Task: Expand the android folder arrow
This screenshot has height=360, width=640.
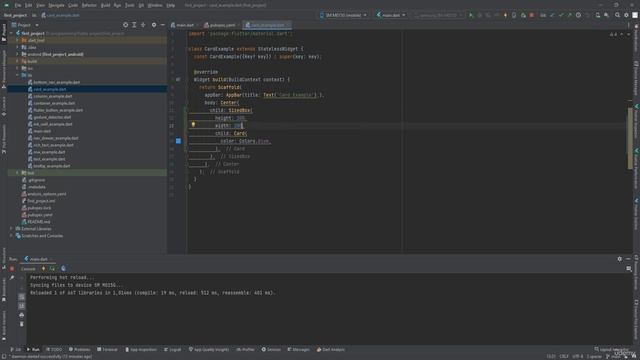Action: click(x=17, y=54)
